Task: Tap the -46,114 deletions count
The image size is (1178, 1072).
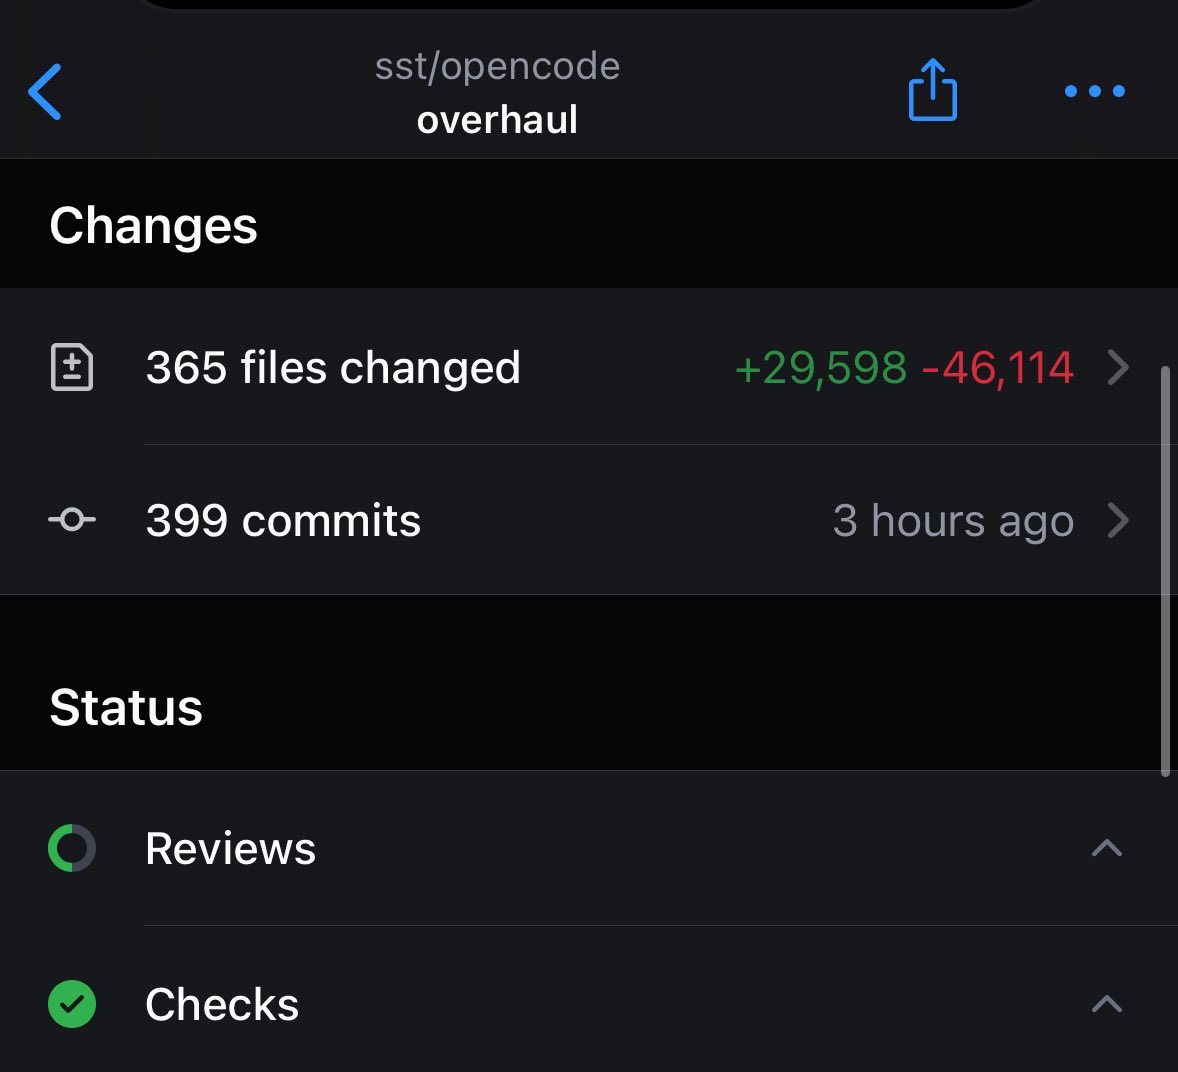Action: (x=998, y=367)
